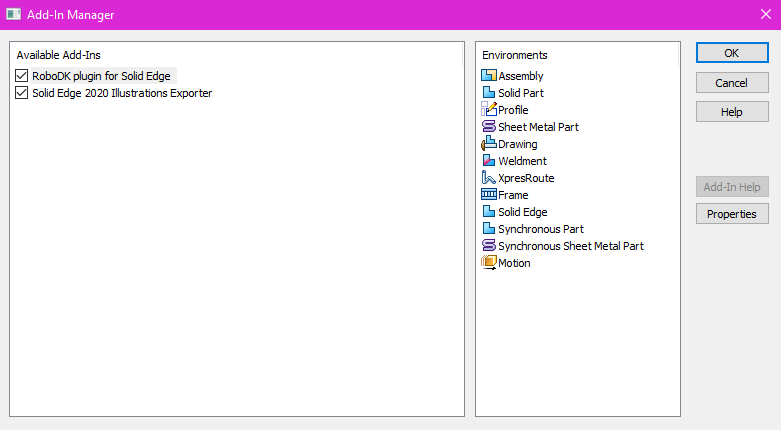Click the XpresRoute environment icon
Screen dimensions: 781x430
tap(489, 178)
